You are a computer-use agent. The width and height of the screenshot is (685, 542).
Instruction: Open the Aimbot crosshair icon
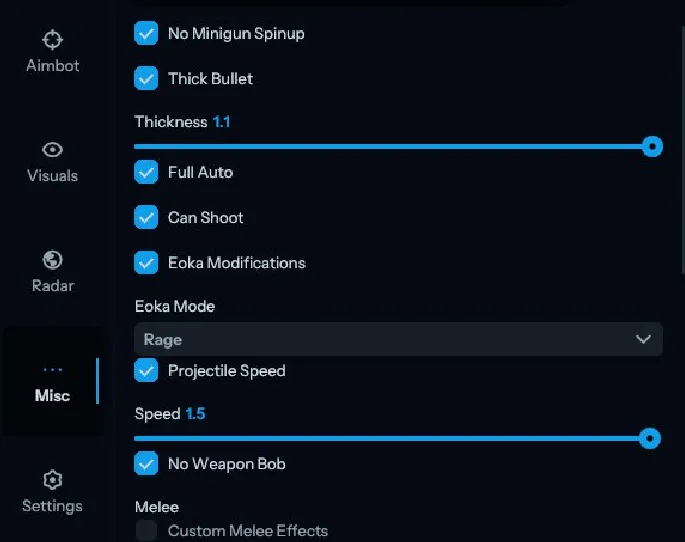[52, 40]
